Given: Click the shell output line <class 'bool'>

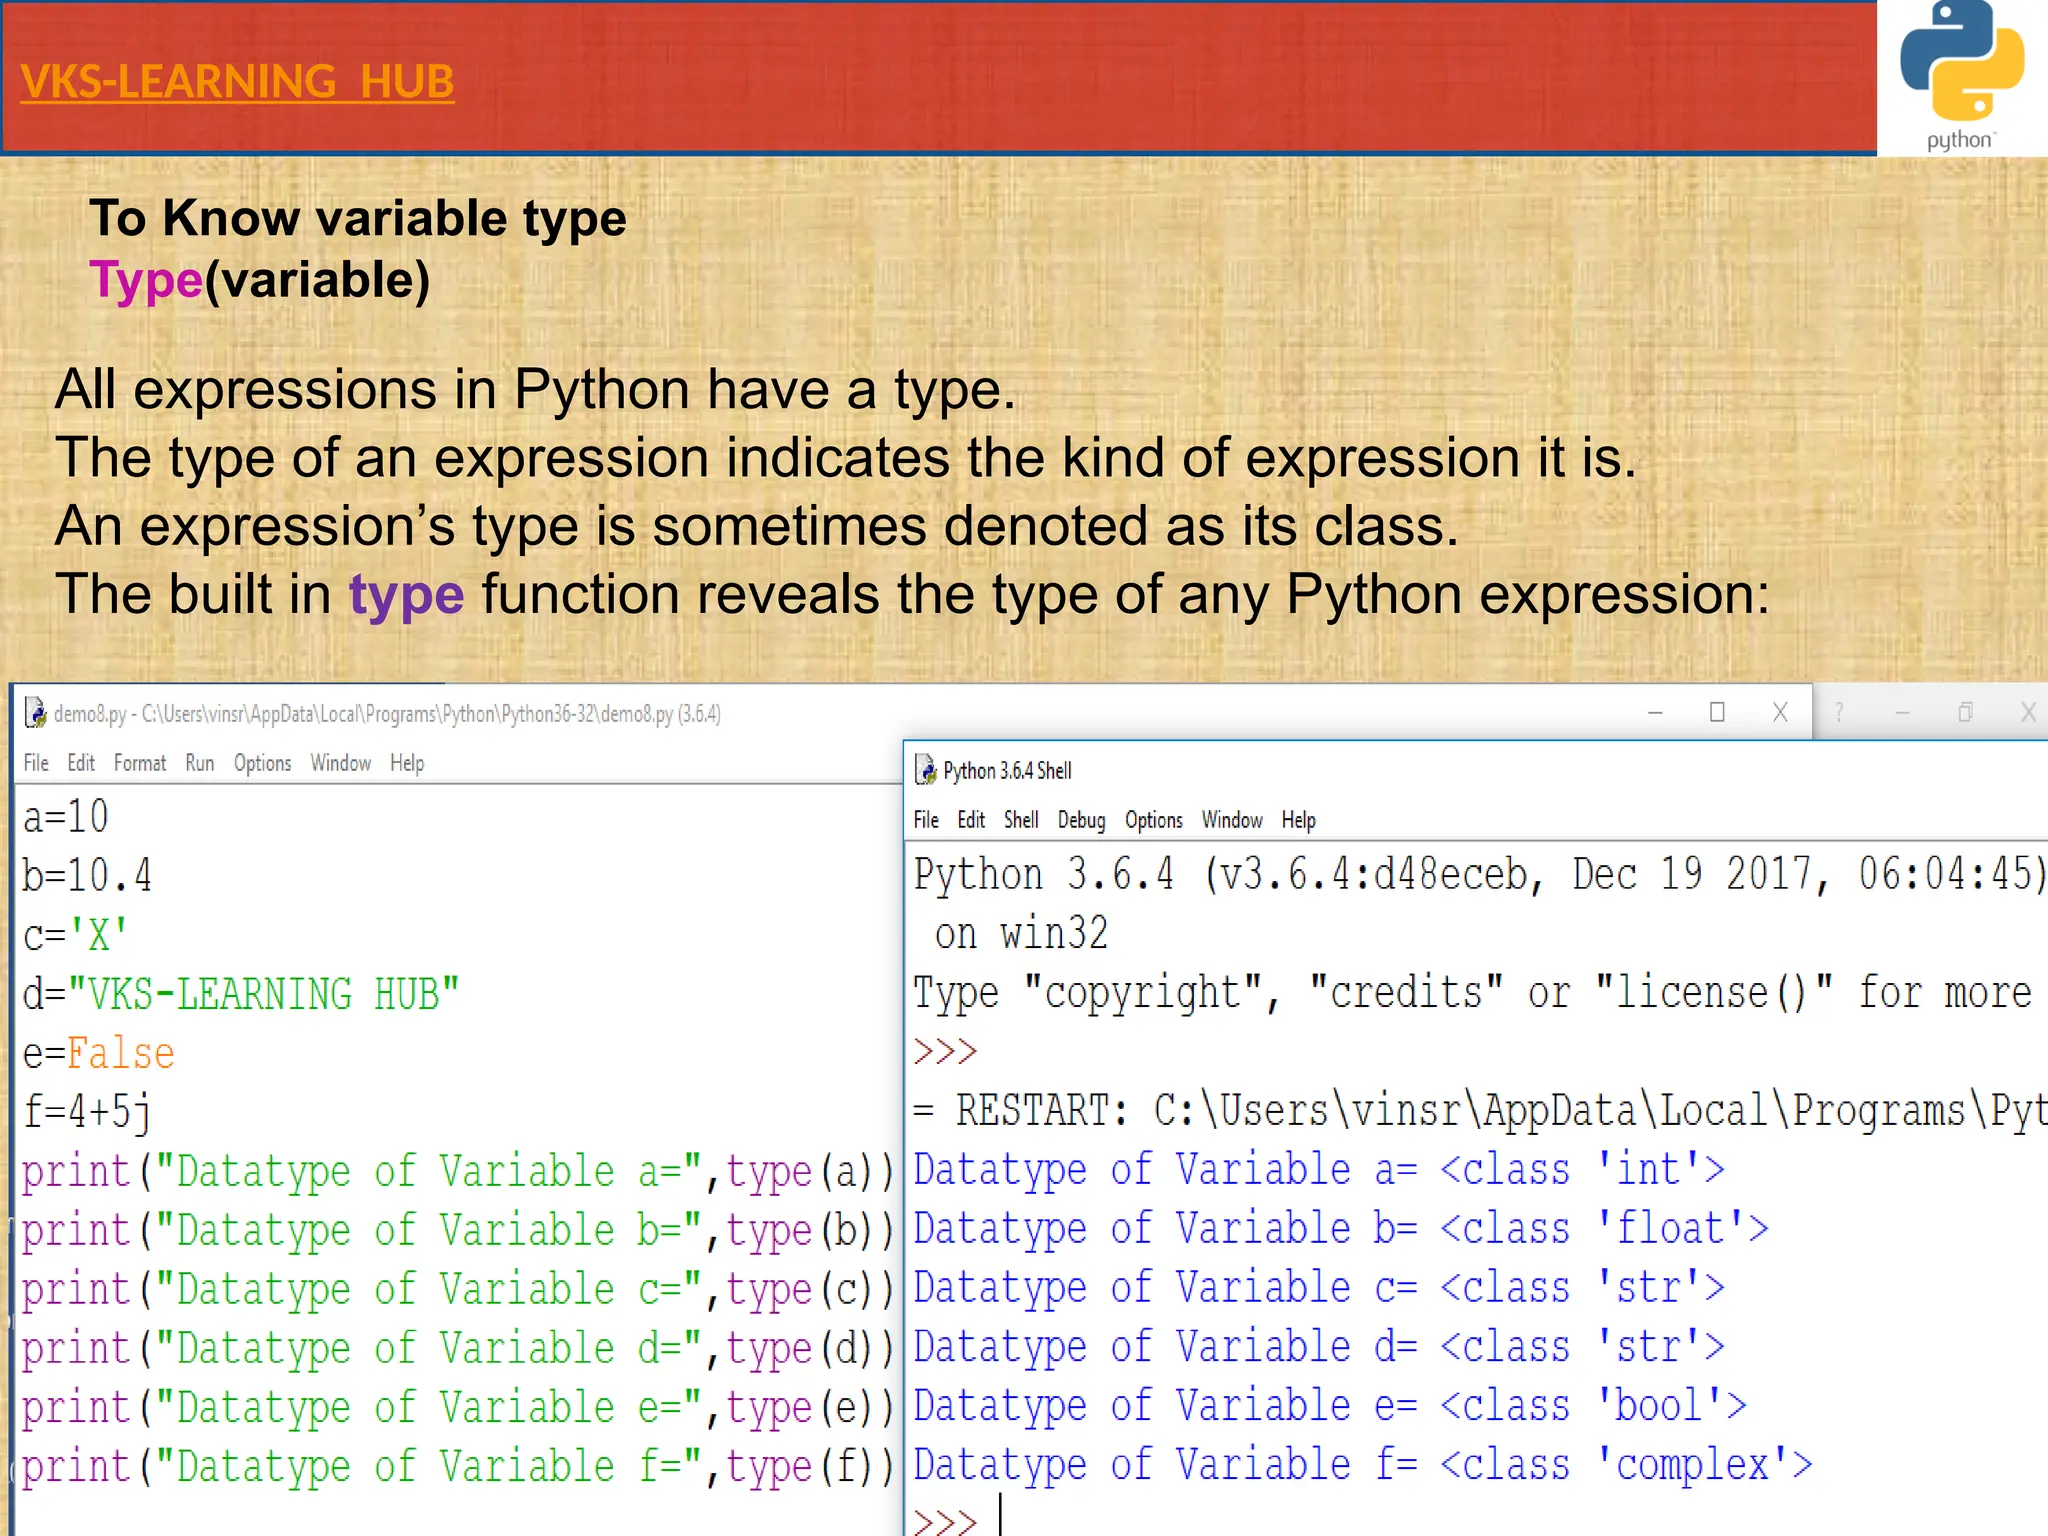Looking at the screenshot, I should (x=1330, y=1405).
